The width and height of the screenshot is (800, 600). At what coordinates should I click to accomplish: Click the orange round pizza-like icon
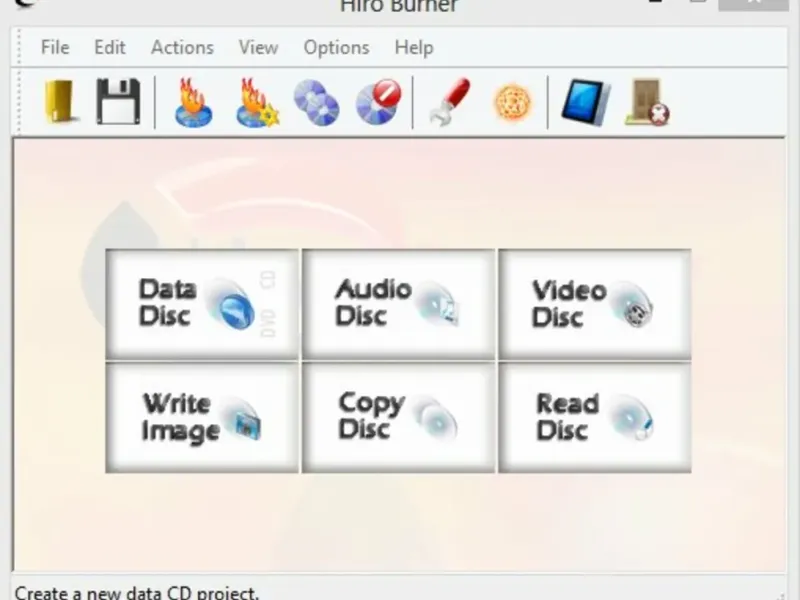pyautogui.click(x=513, y=103)
